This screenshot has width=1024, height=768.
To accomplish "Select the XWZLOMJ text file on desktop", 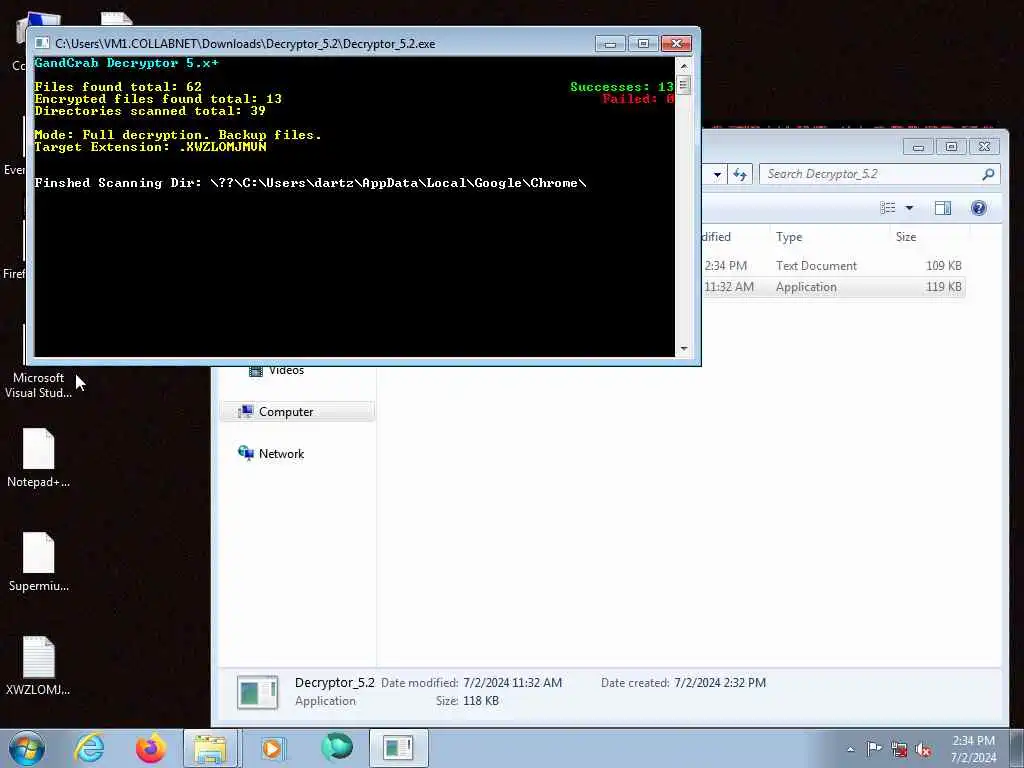I will pos(39,666).
